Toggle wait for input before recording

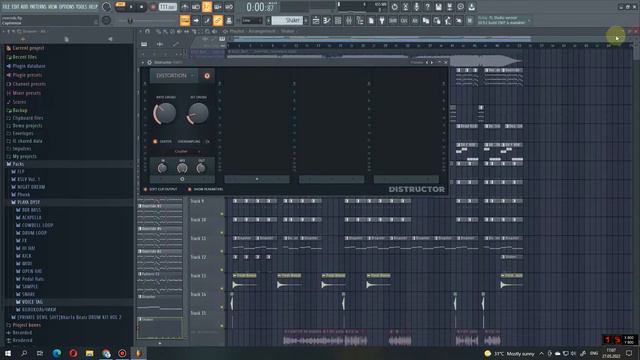pos(196,7)
